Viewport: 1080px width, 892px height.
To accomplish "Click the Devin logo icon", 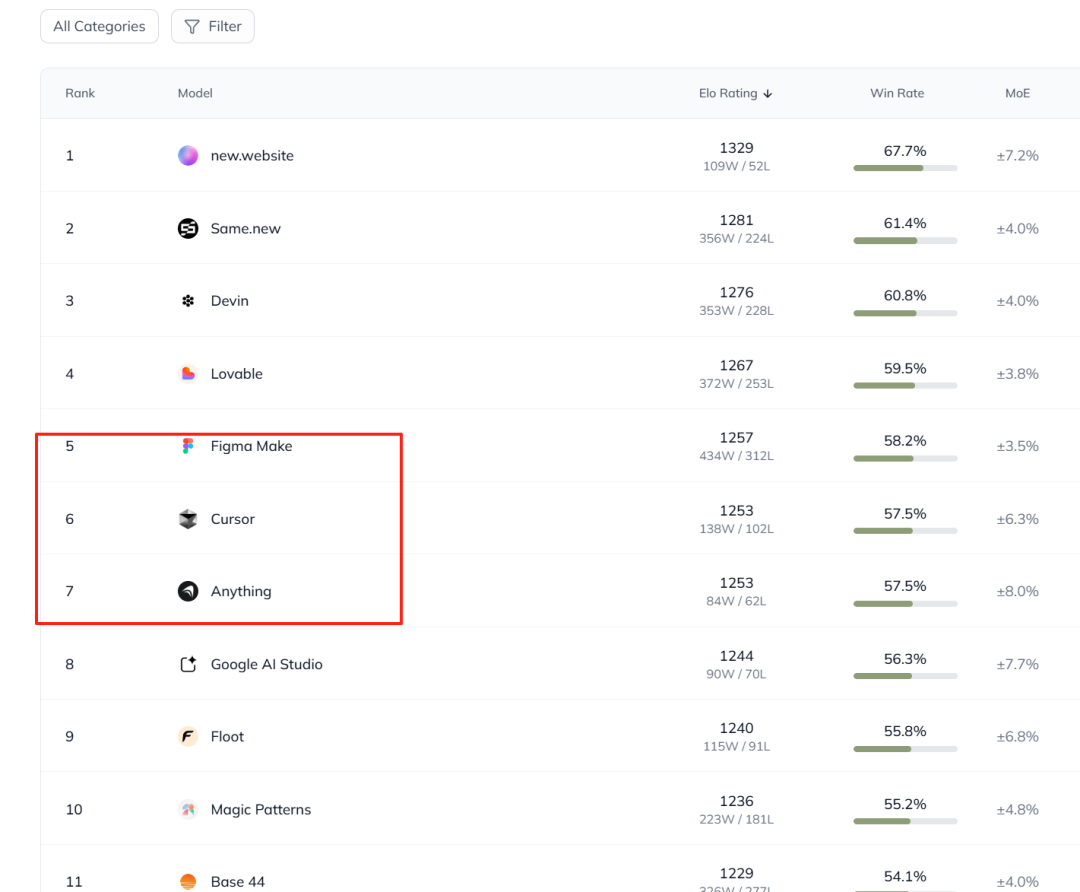I will click(188, 301).
